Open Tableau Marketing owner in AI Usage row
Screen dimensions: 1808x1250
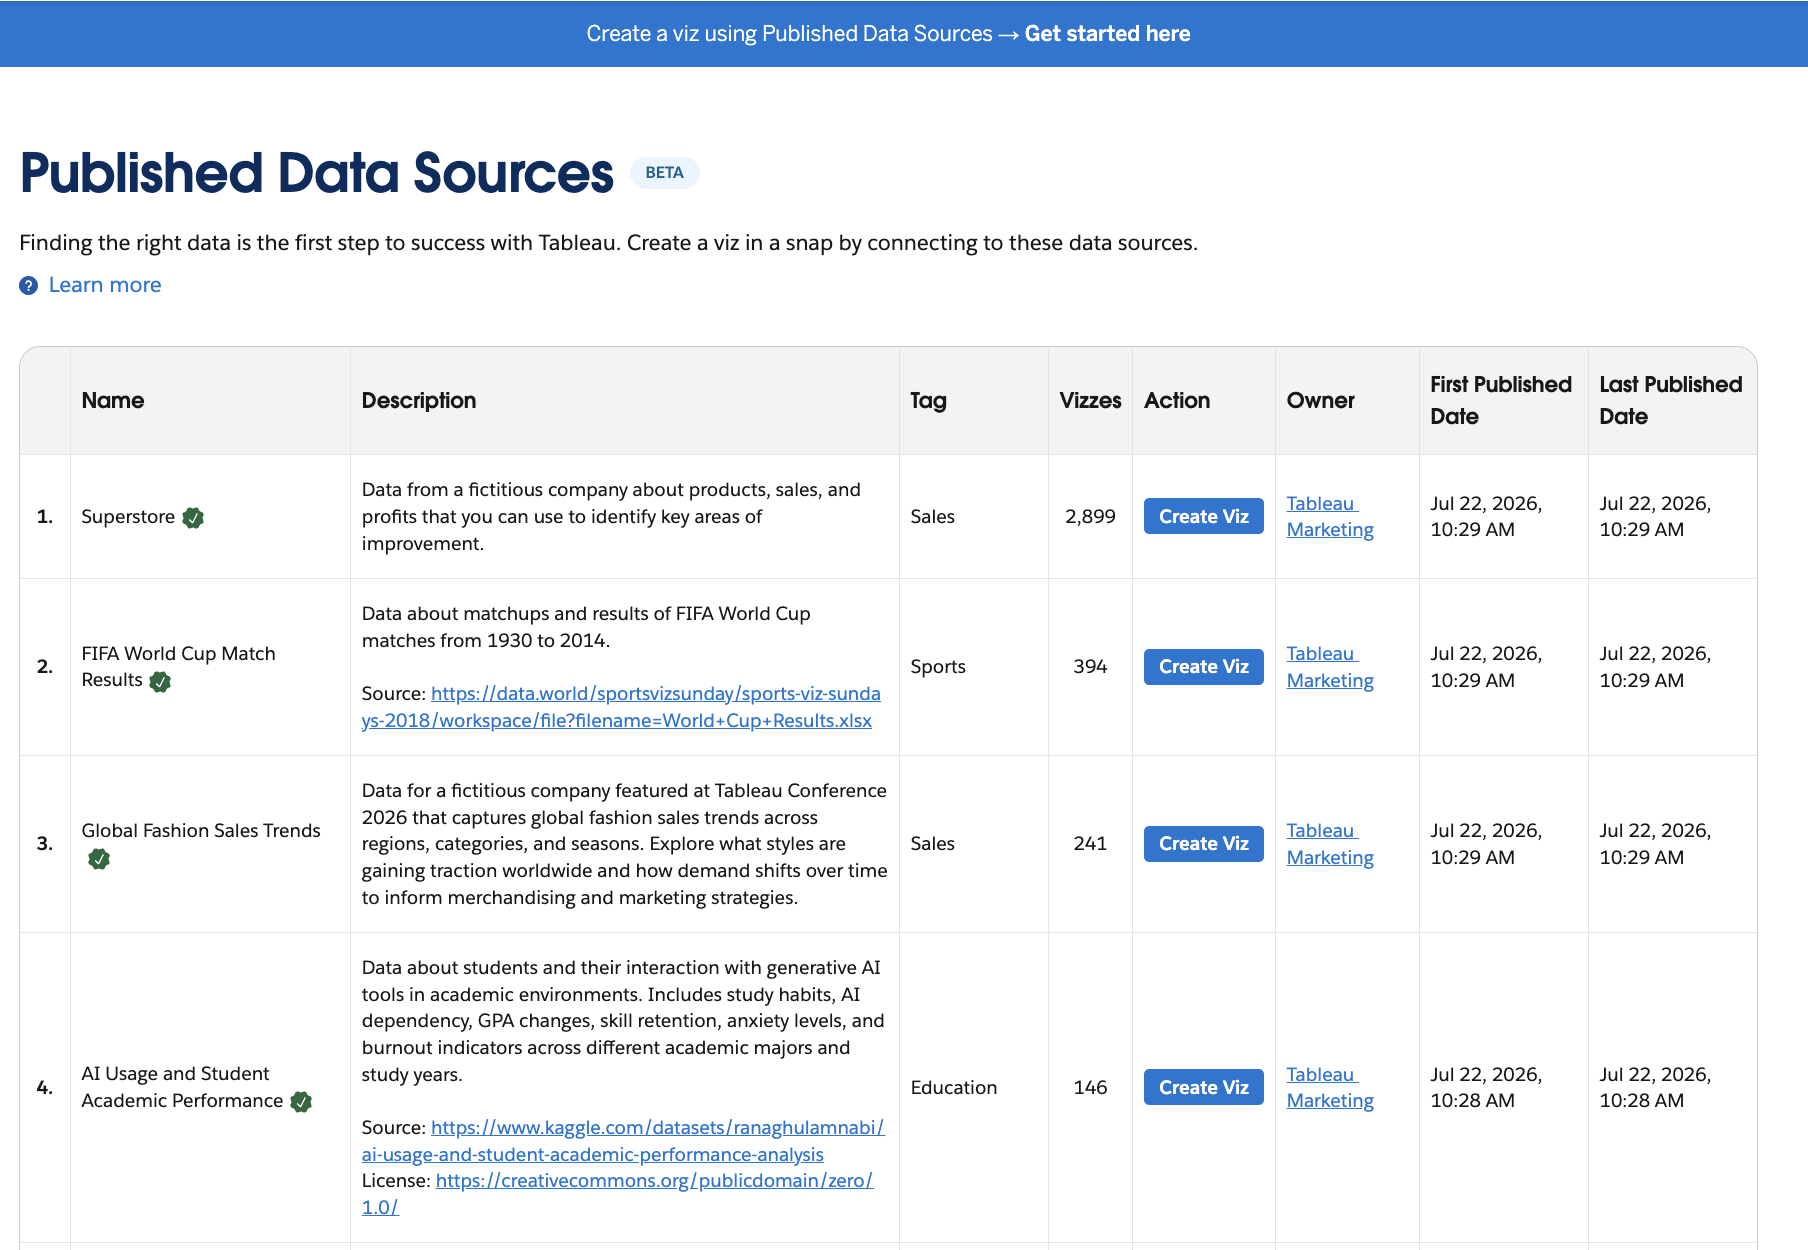click(1330, 1087)
